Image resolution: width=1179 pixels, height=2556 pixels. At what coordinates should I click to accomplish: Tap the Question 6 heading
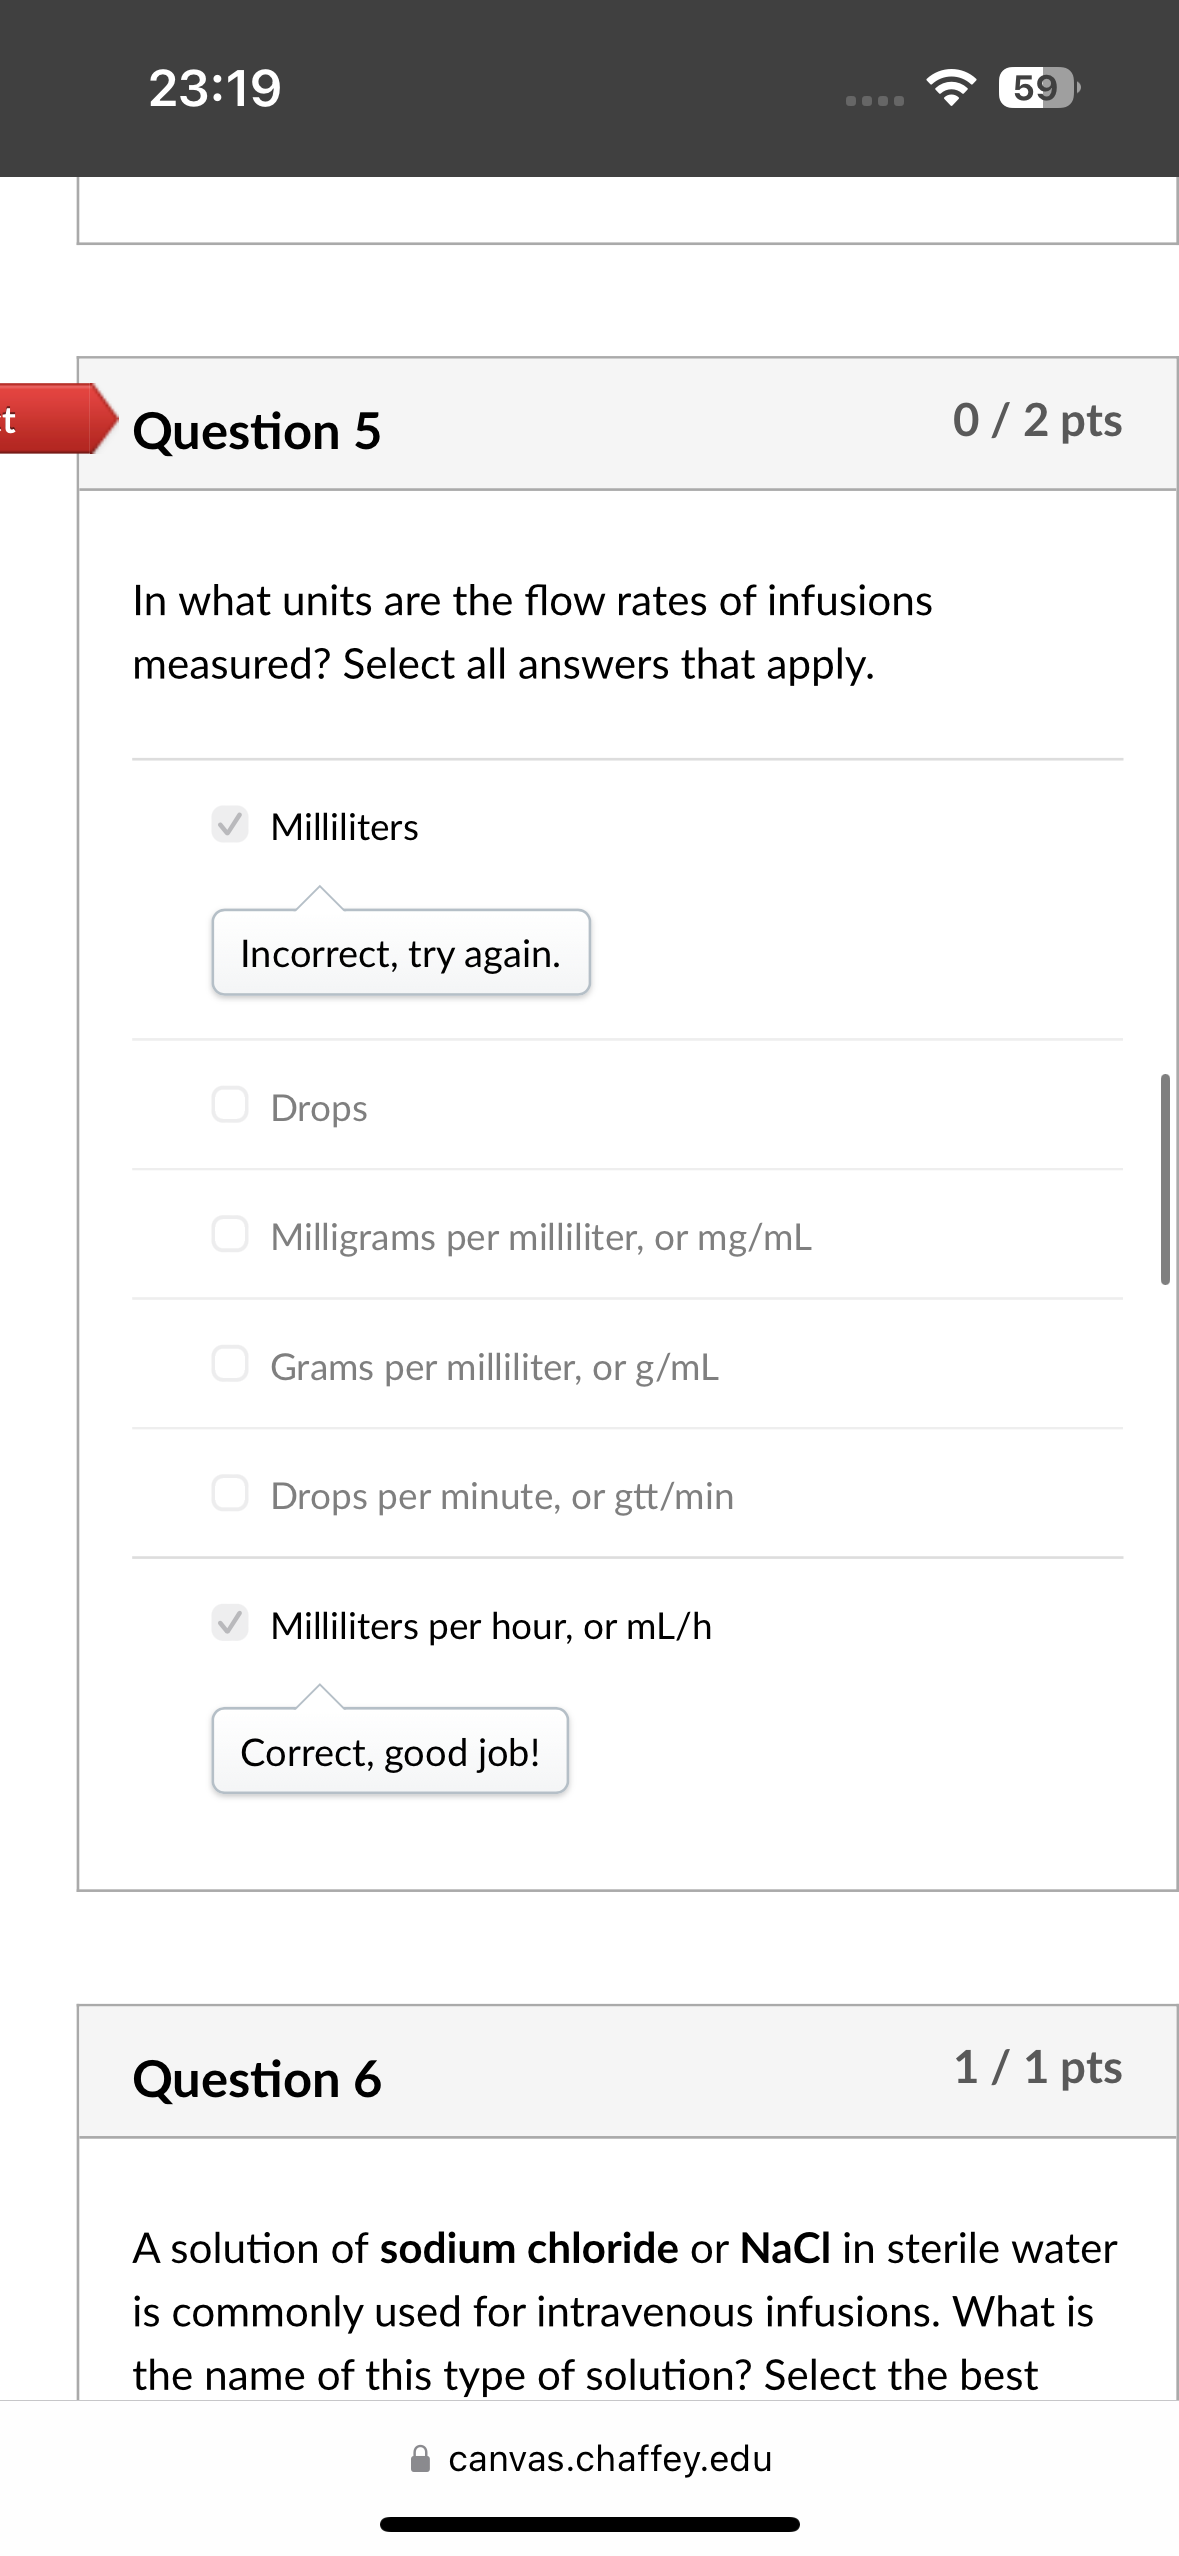tap(257, 2079)
